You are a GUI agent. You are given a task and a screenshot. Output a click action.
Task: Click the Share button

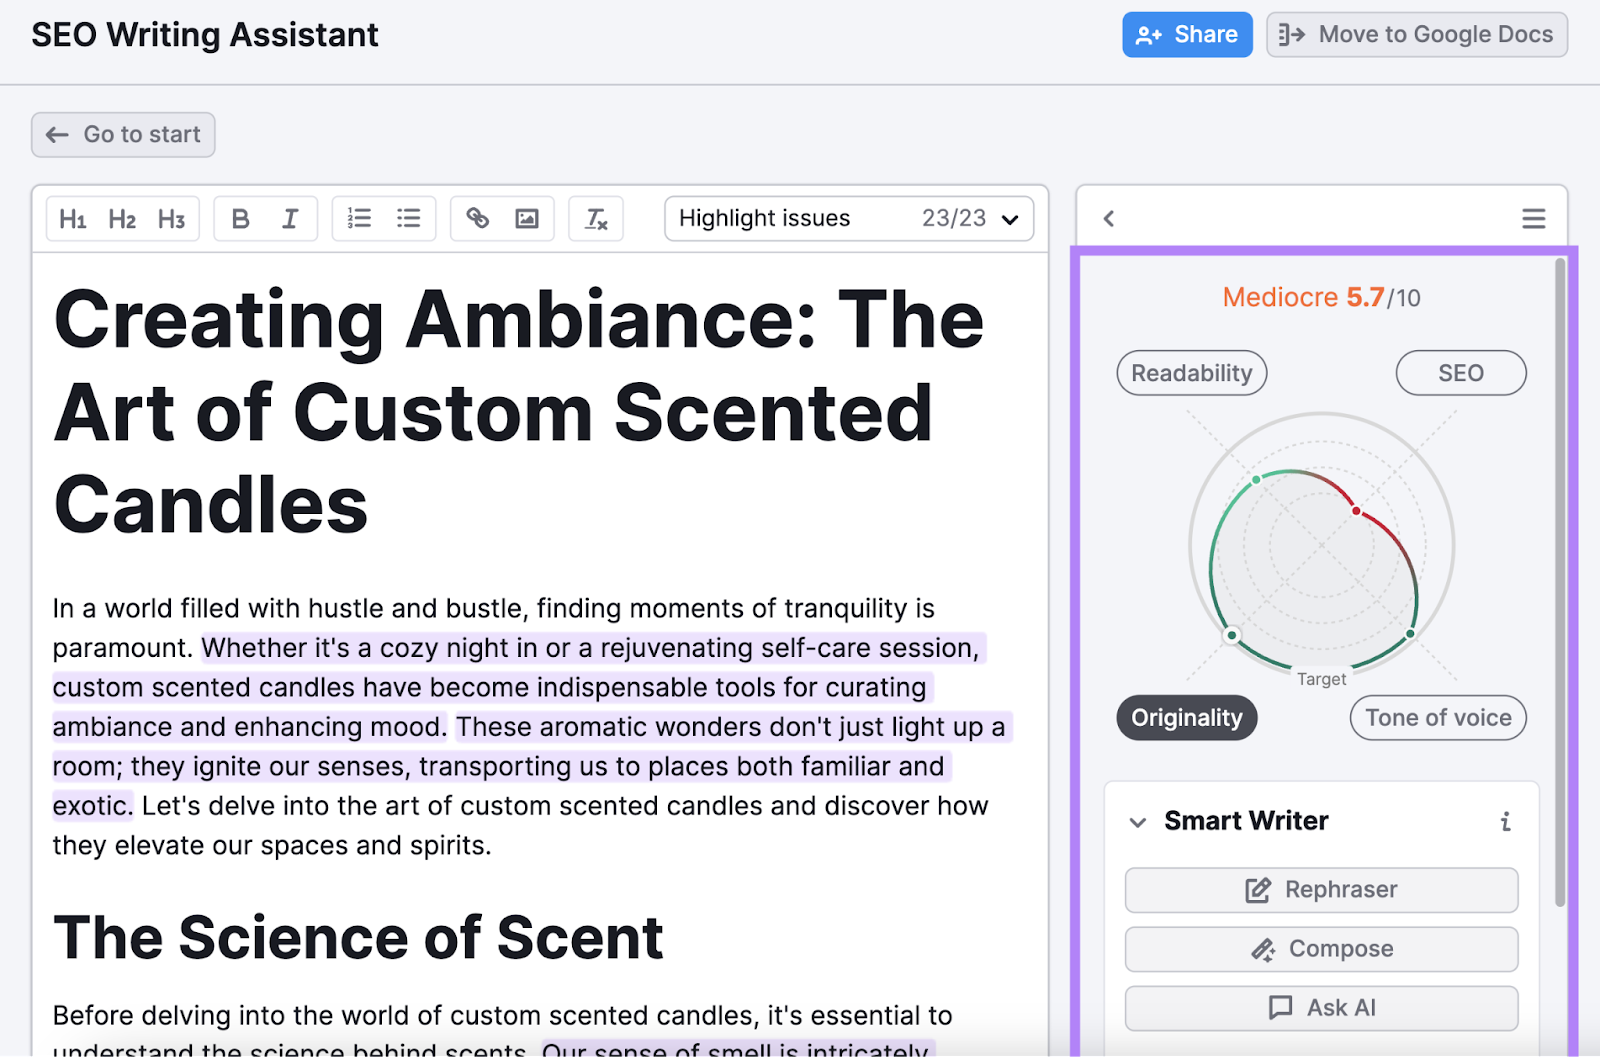1187,33
